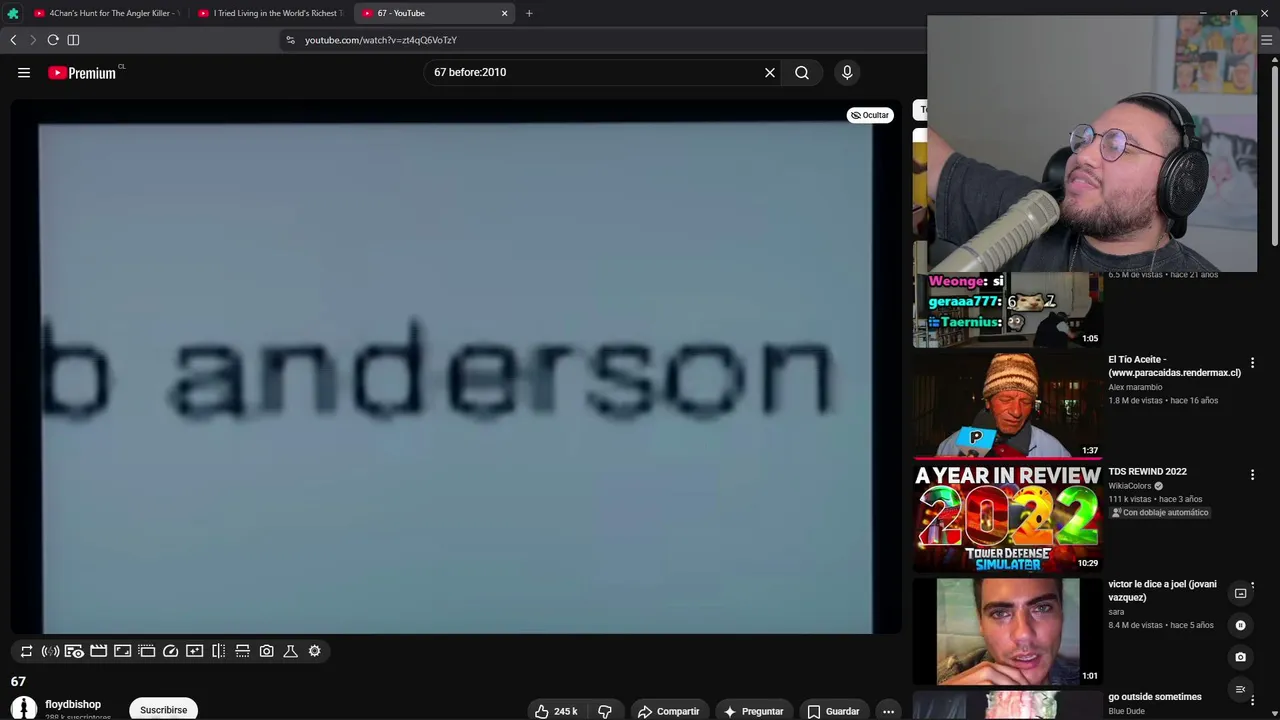This screenshot has height=720, width=1280.
Task: Click the WikiaColors channel name
Action: (x=1130, y=486)
